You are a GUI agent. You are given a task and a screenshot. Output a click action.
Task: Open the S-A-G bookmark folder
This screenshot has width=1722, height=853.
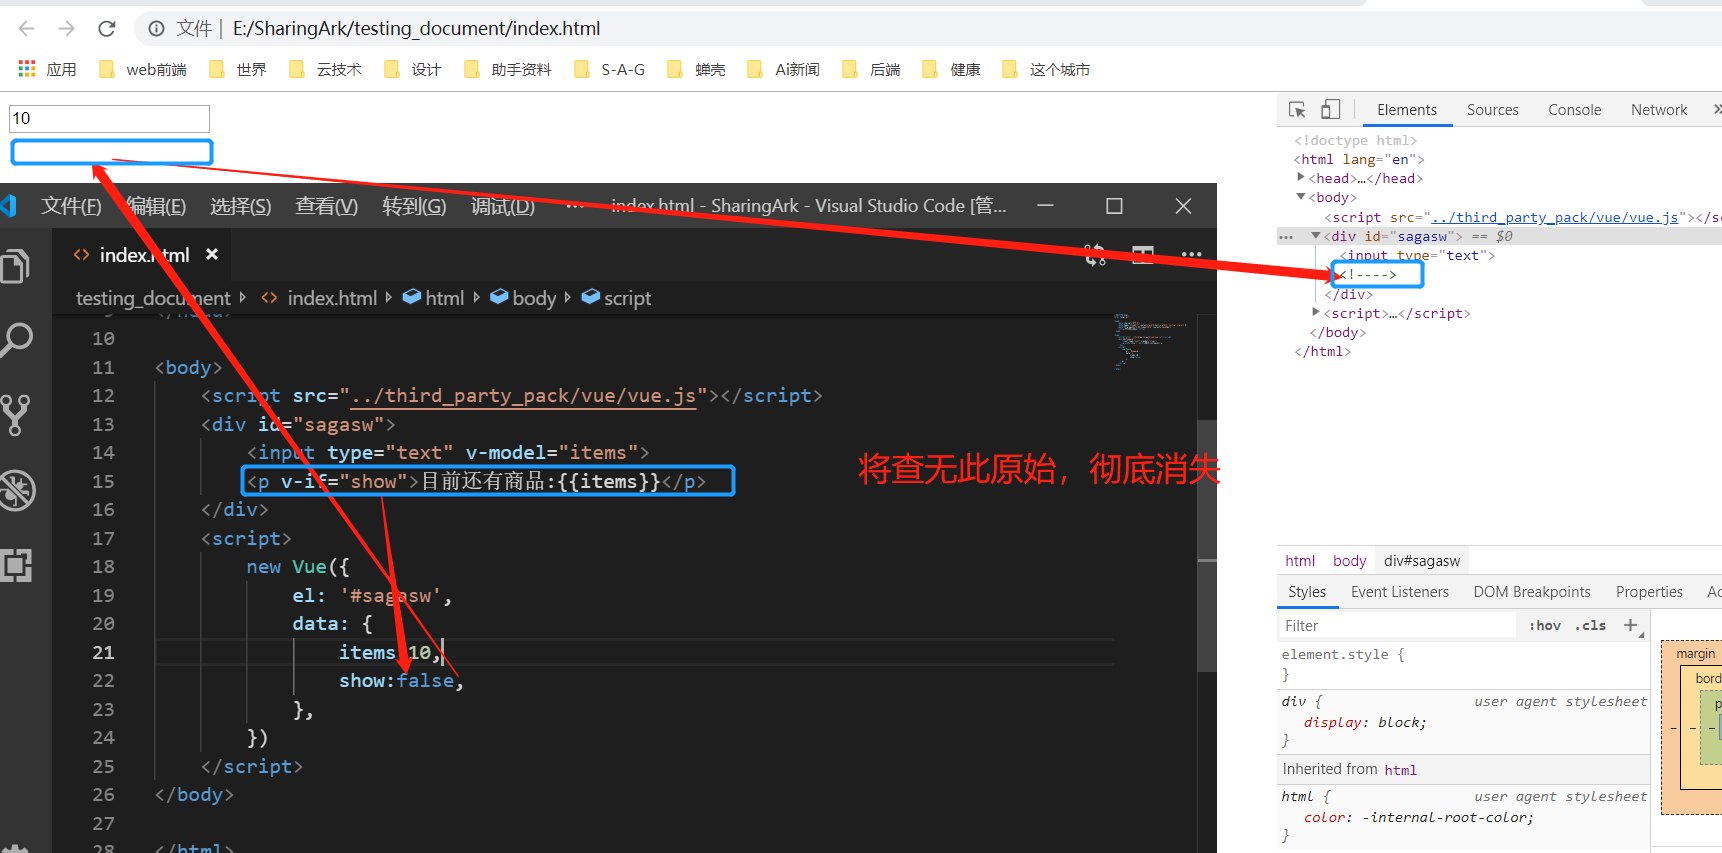point(610,69)
